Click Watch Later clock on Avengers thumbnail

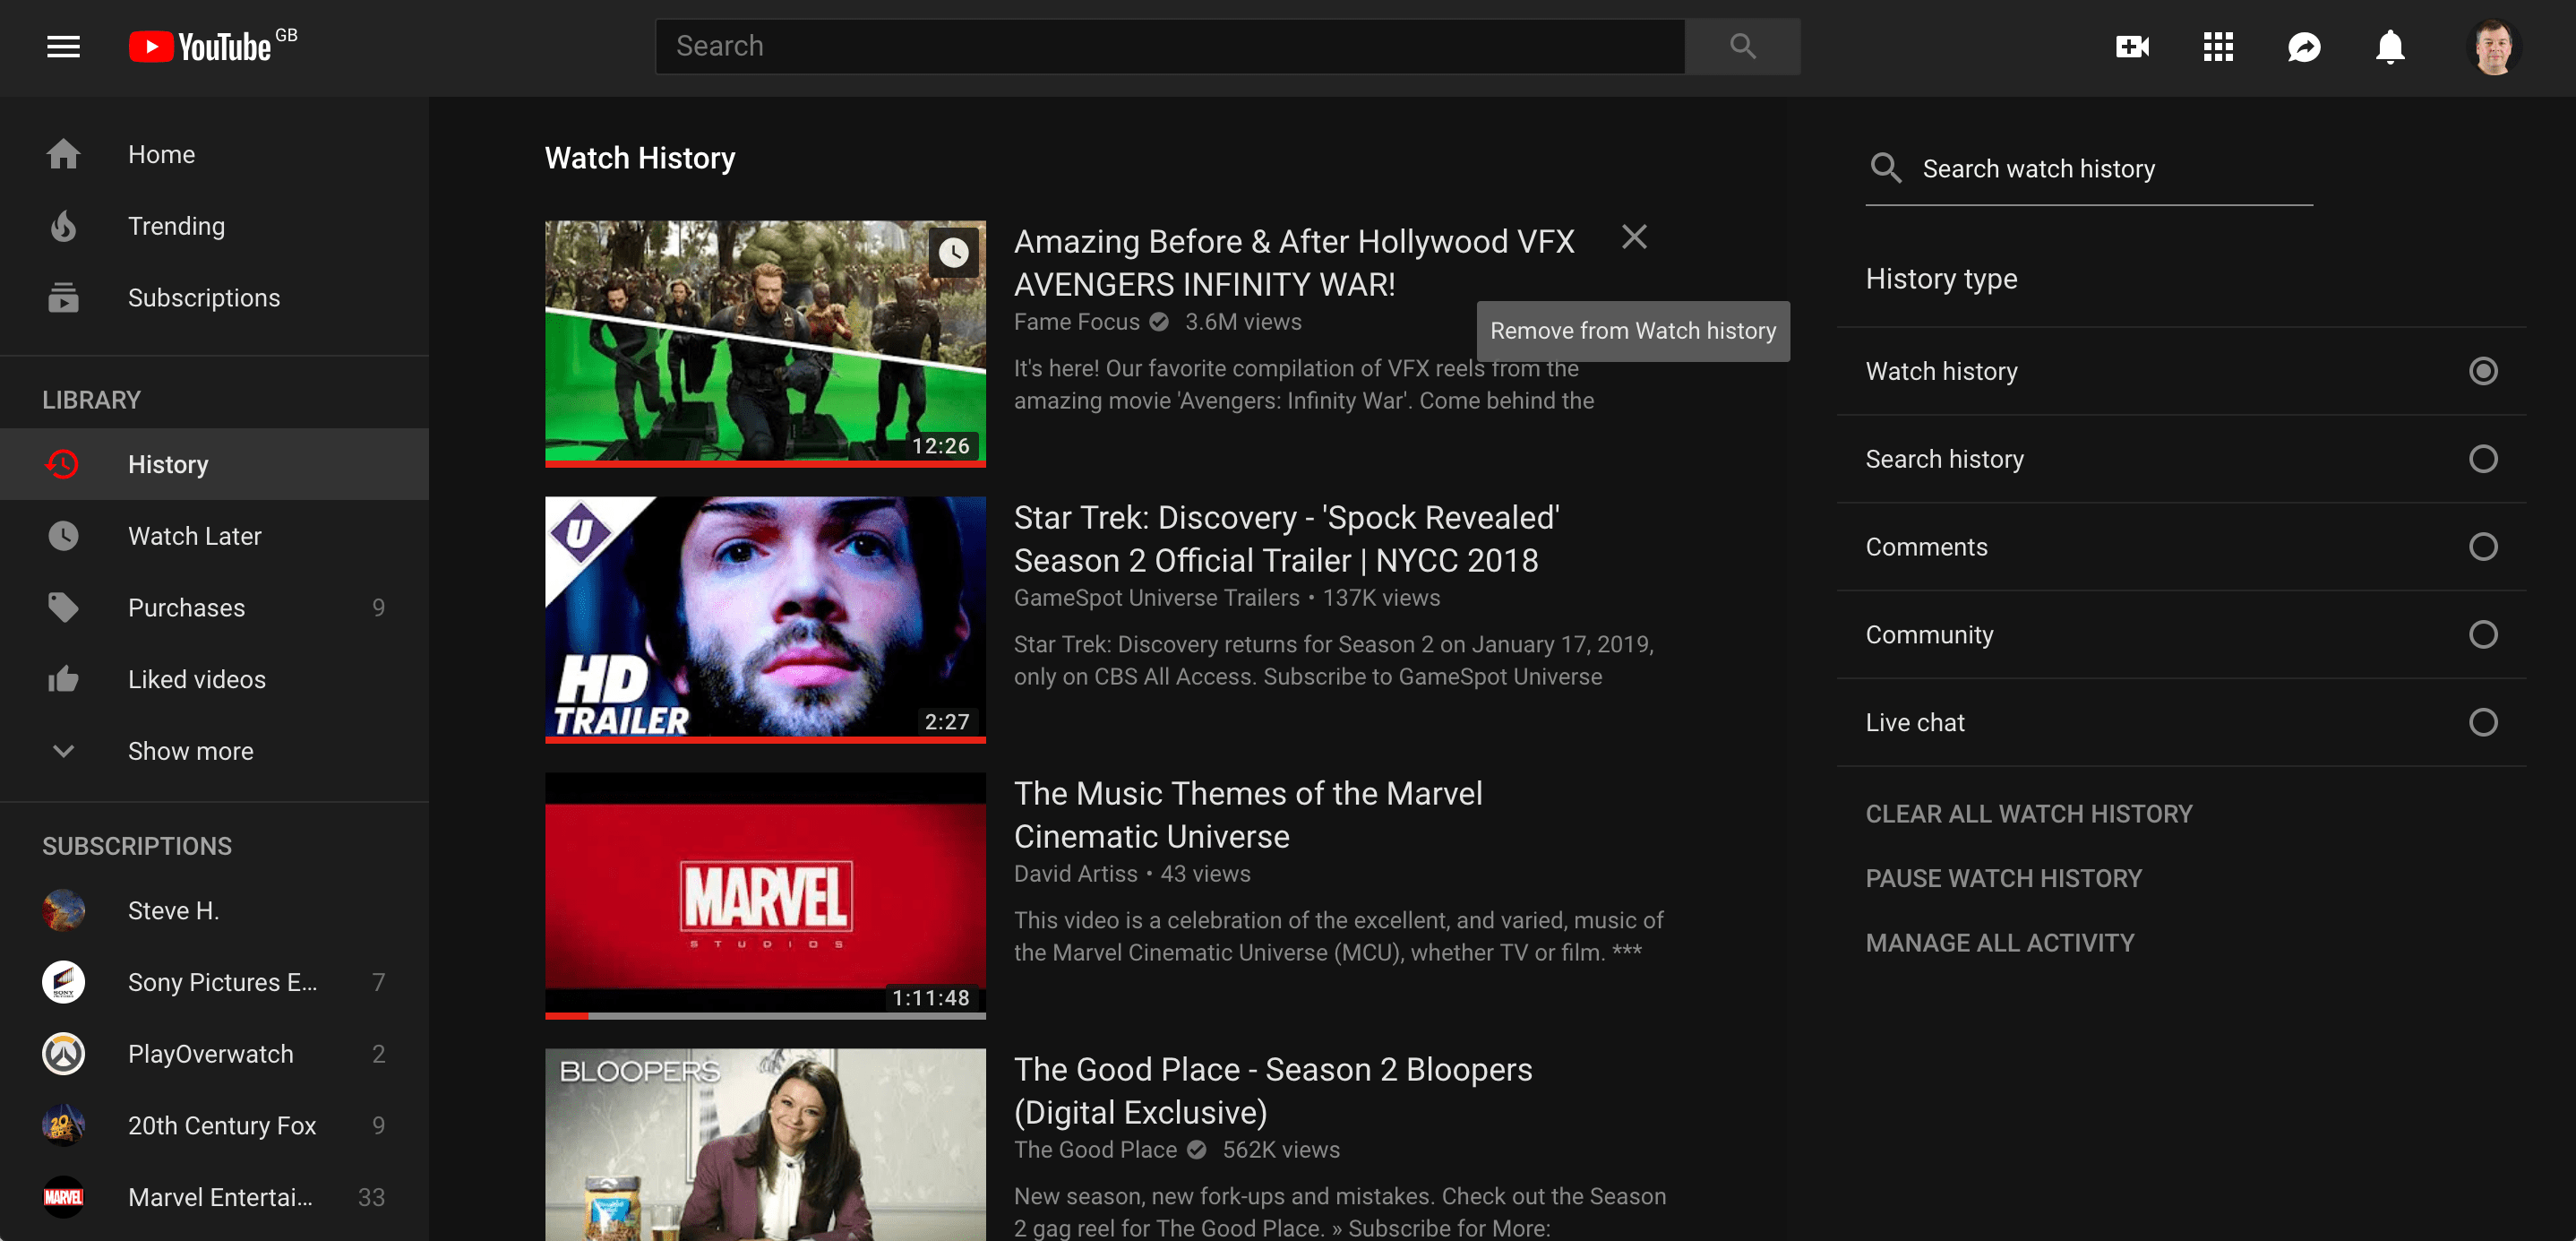click(x=953, y=252)
